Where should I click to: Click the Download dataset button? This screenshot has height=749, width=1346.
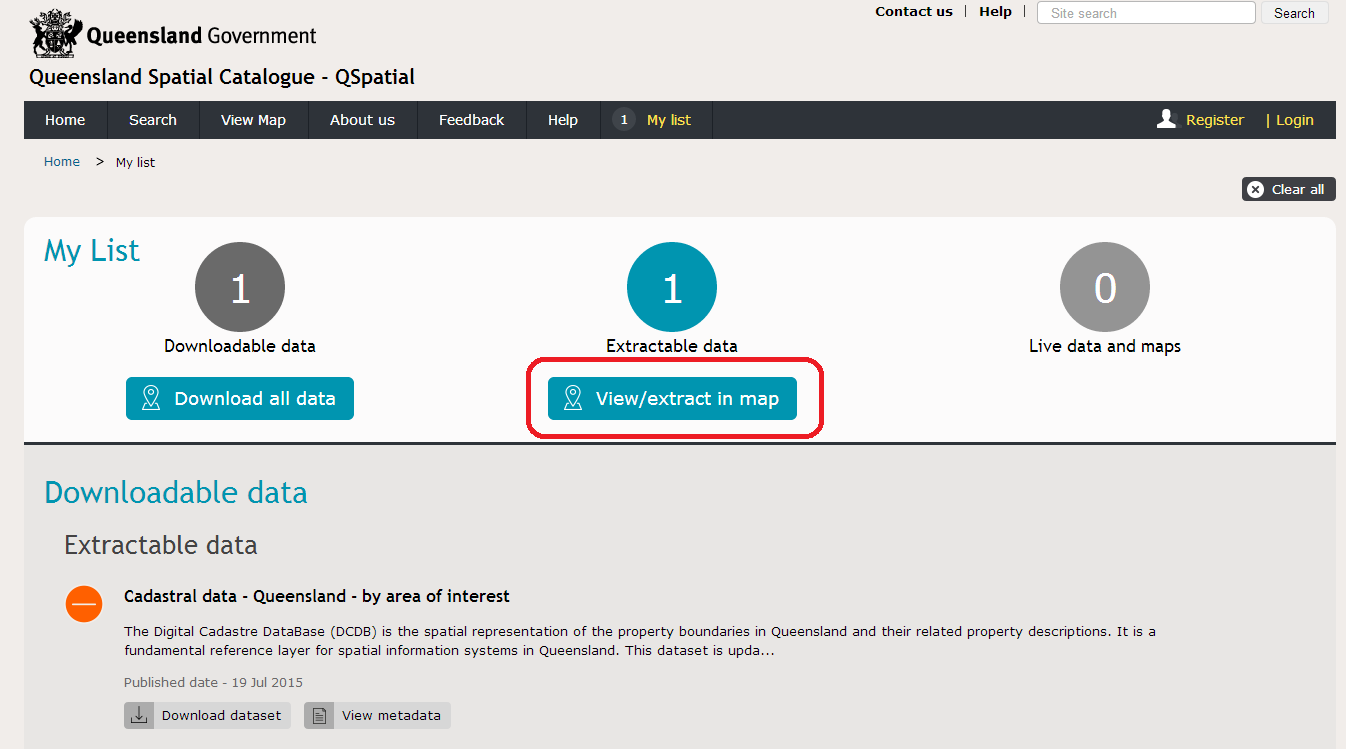click(207, 715)
